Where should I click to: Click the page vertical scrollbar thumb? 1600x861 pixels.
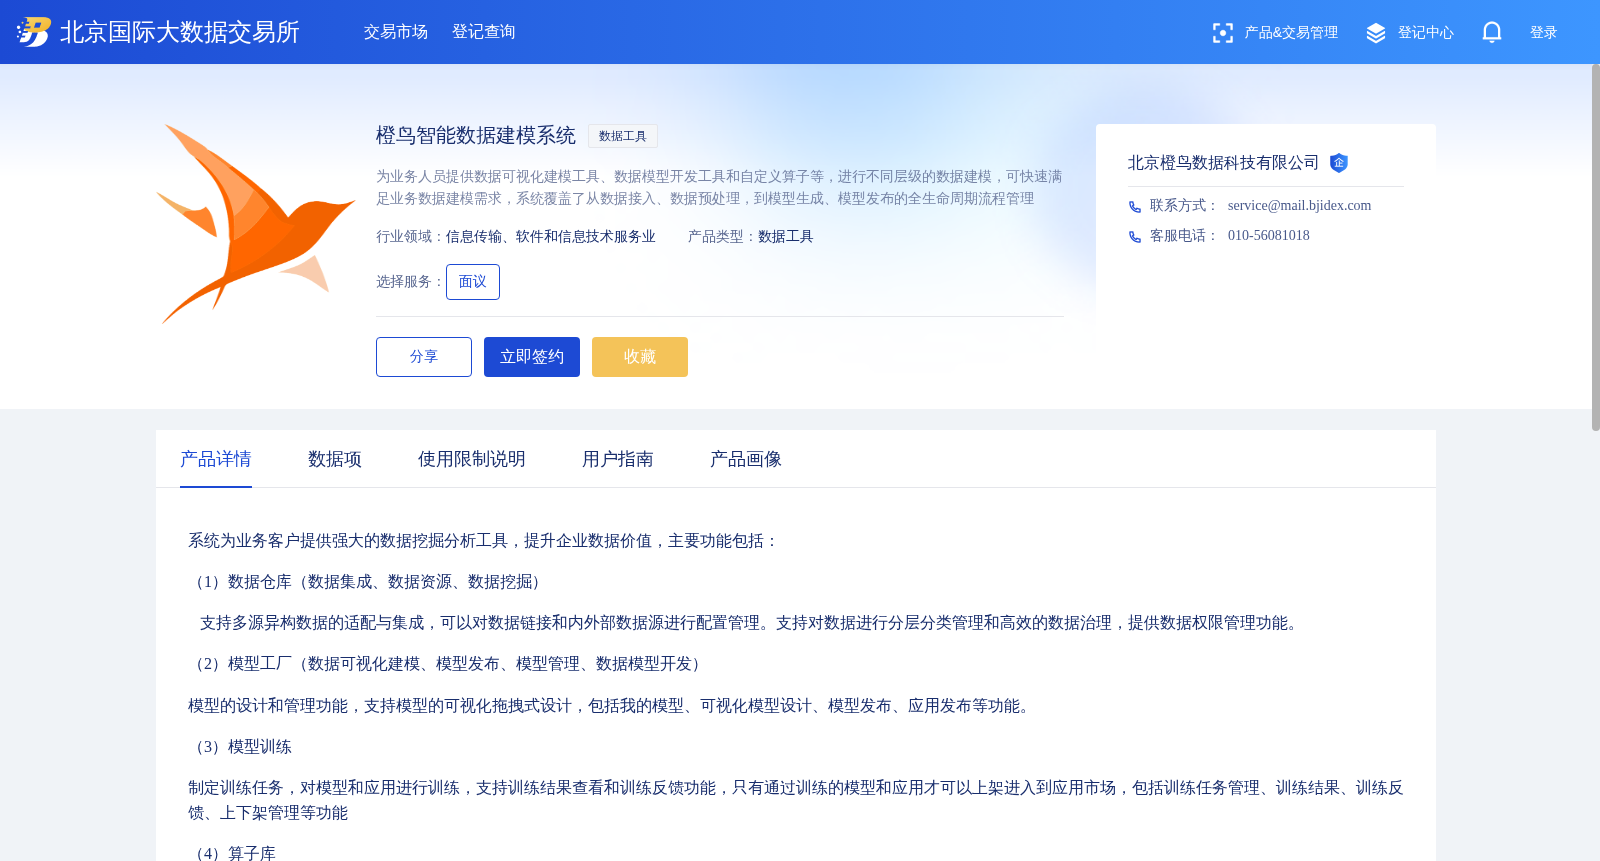pos(1595,248)
